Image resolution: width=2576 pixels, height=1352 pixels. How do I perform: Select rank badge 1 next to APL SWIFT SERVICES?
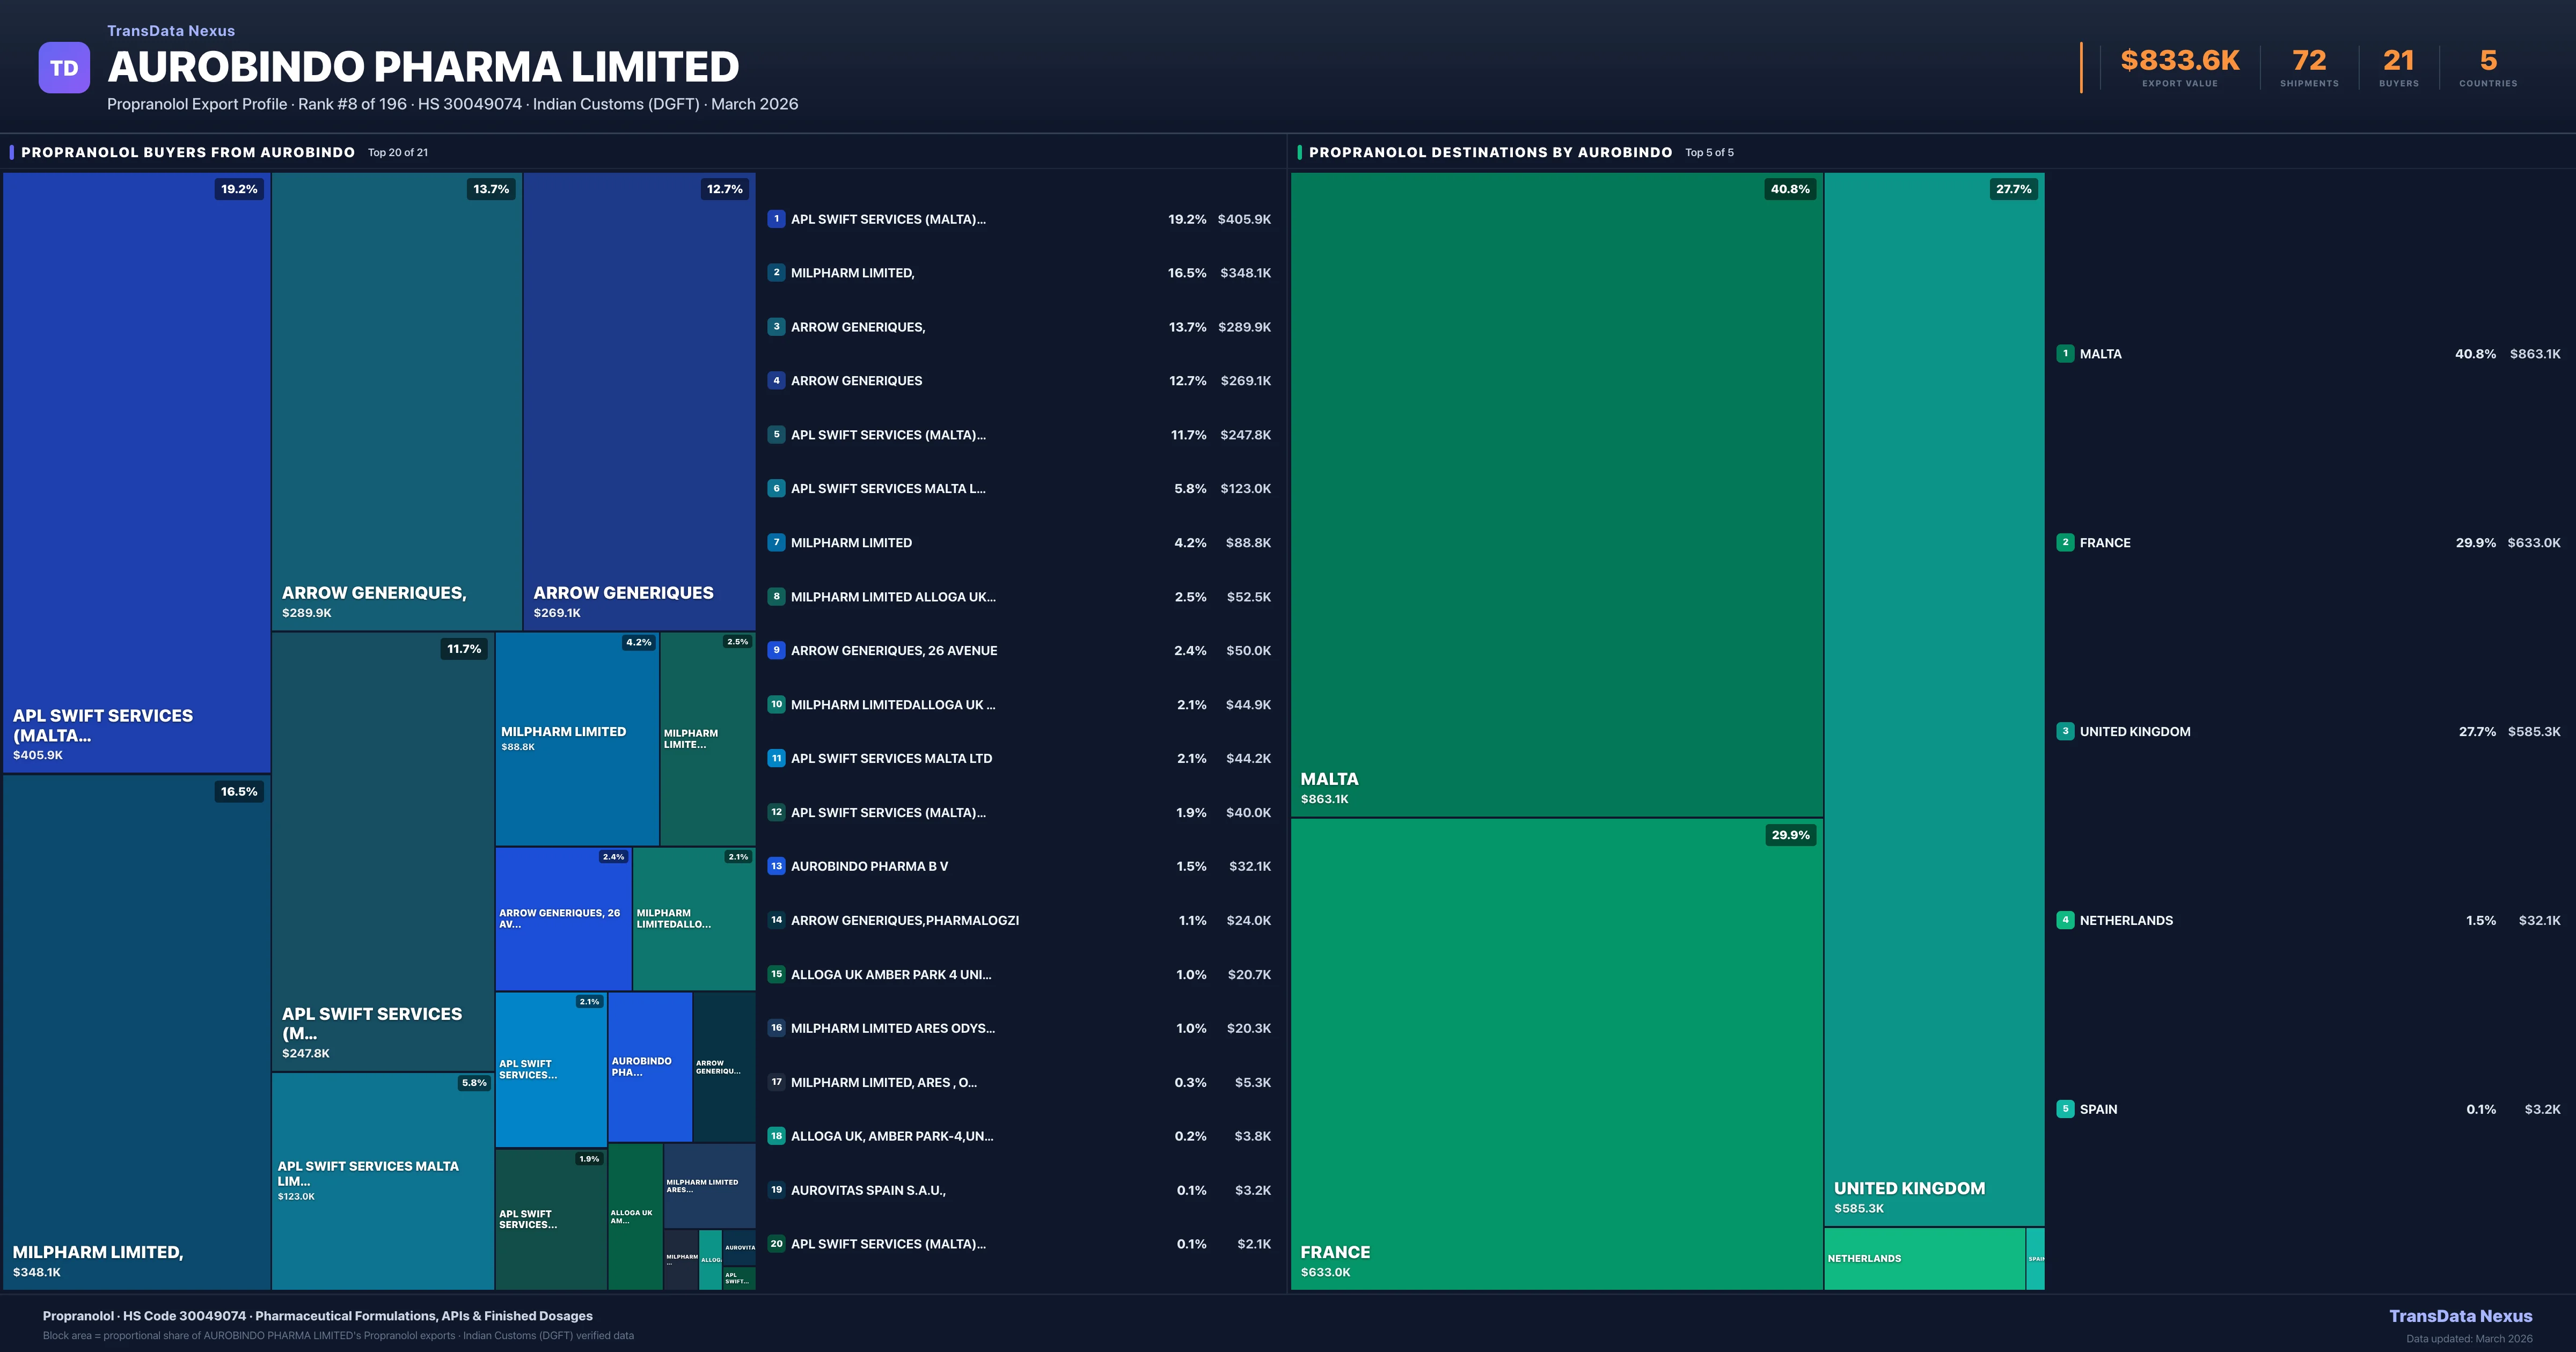point(777,219)
